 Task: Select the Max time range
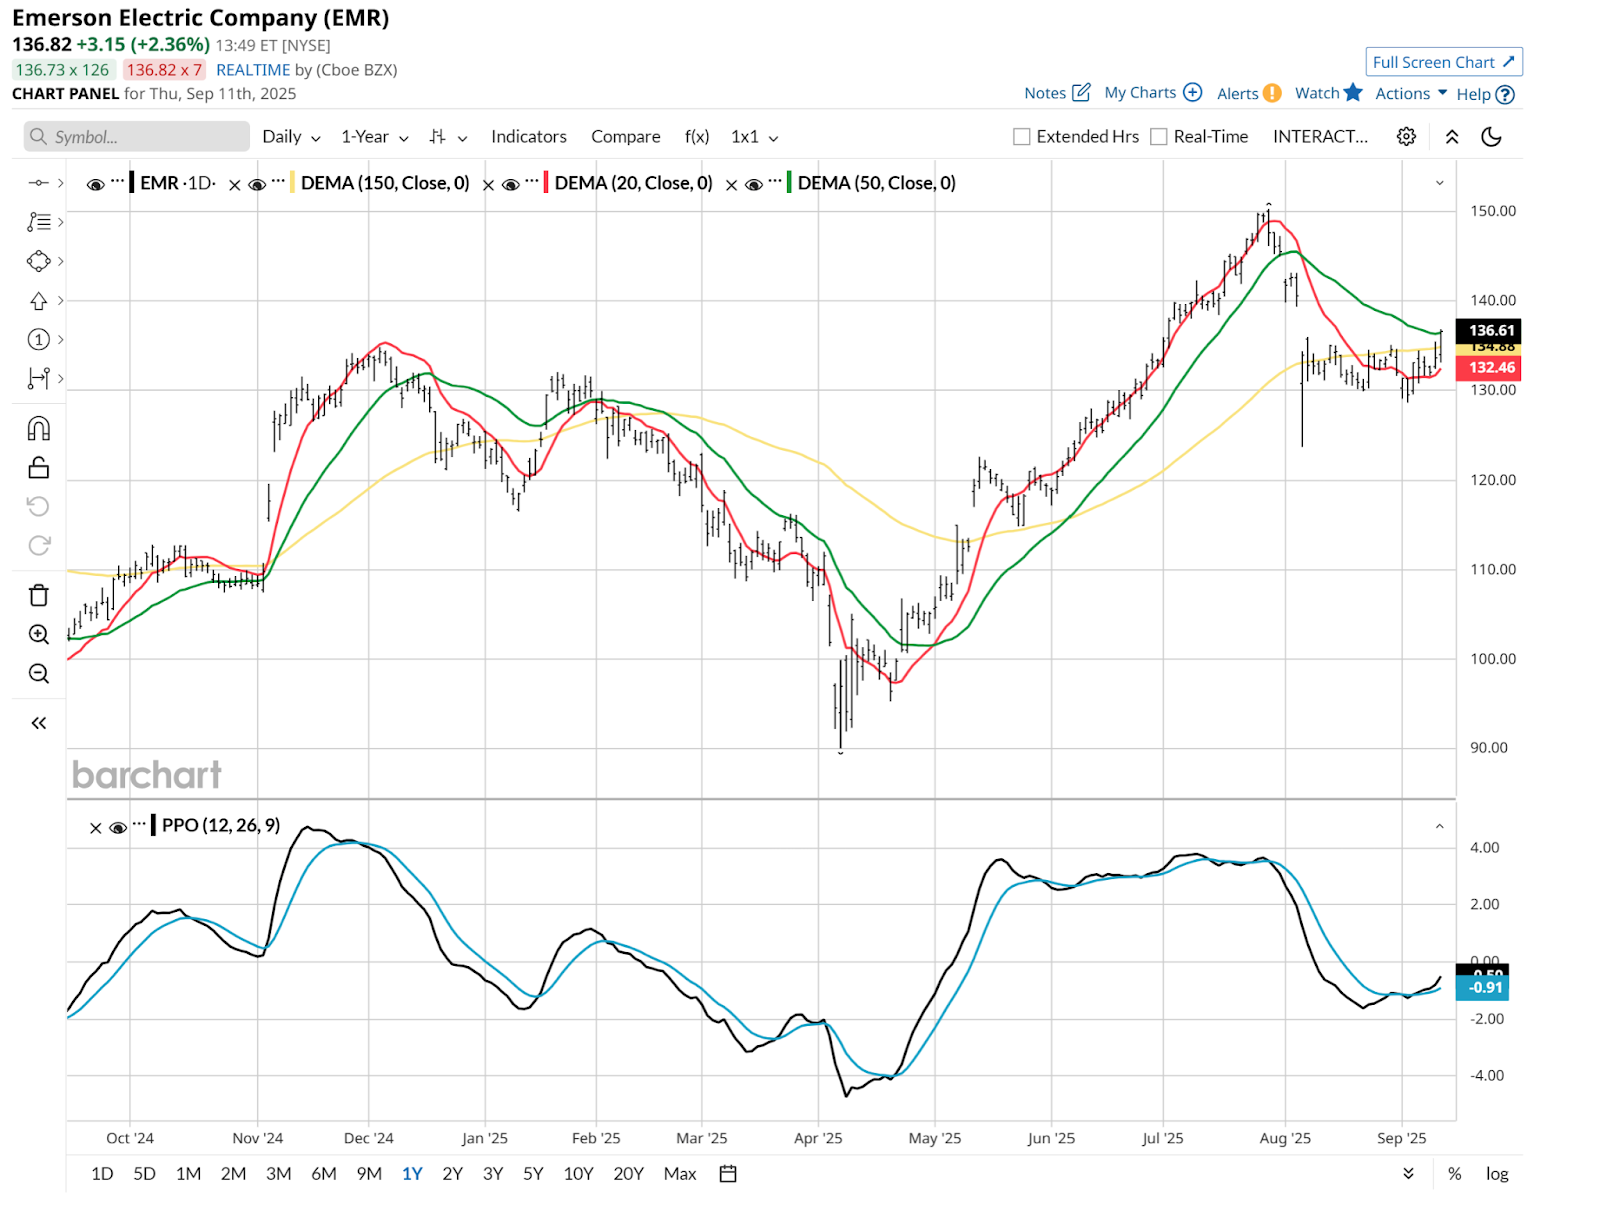tap(680, 1174)
